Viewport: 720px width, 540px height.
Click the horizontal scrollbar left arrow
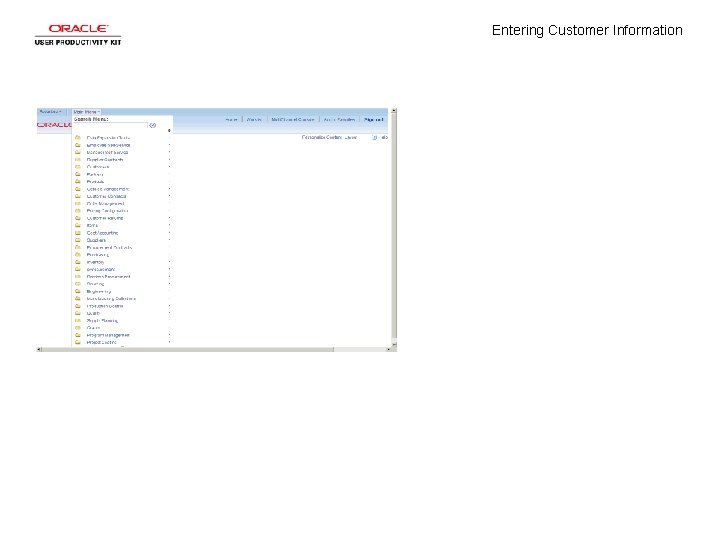tap(39, 349)
